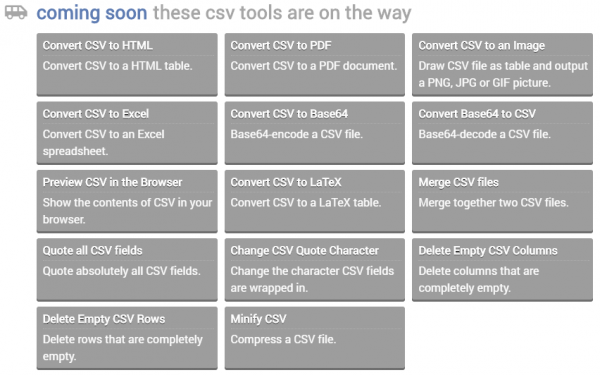Click the 'coming soon' heading link
This screenshot has height=375, width=600.
[92, 13]
